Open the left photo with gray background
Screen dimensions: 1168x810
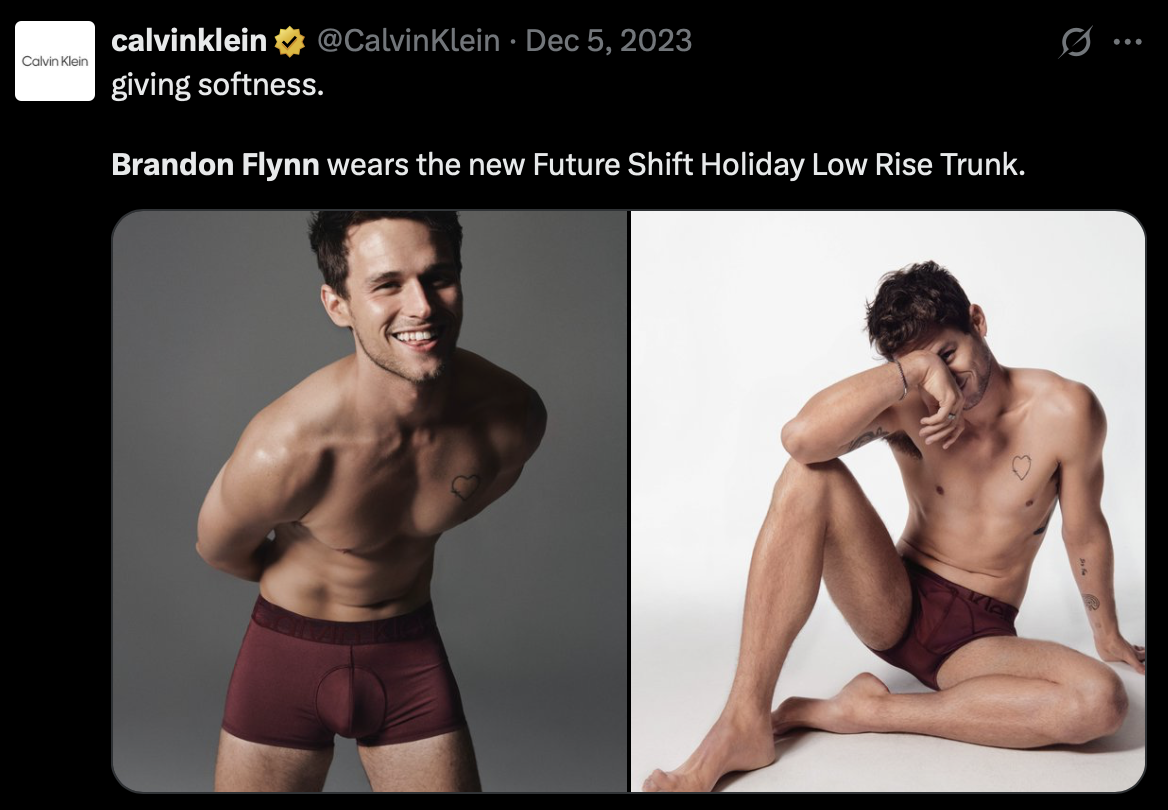[x=369, y=501]
